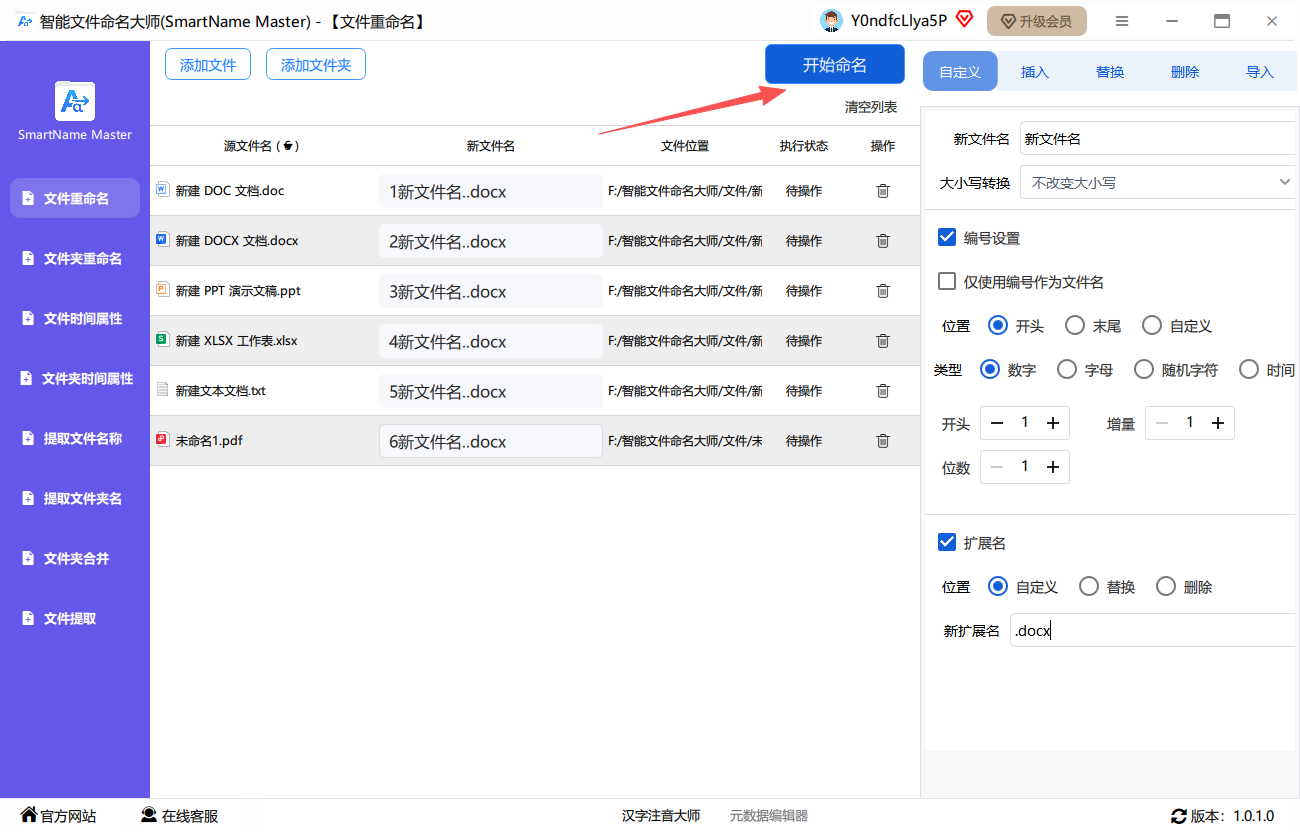The width and height of the screenshot is (1300, 832).
Task: Remove 新建 XLSX 工作表.xlsx using trash icon
Action: click(x=882, y=341)
